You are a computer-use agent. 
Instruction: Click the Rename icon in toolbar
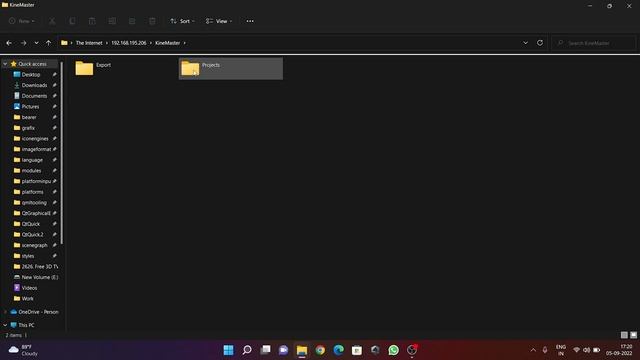click(112, 21)
